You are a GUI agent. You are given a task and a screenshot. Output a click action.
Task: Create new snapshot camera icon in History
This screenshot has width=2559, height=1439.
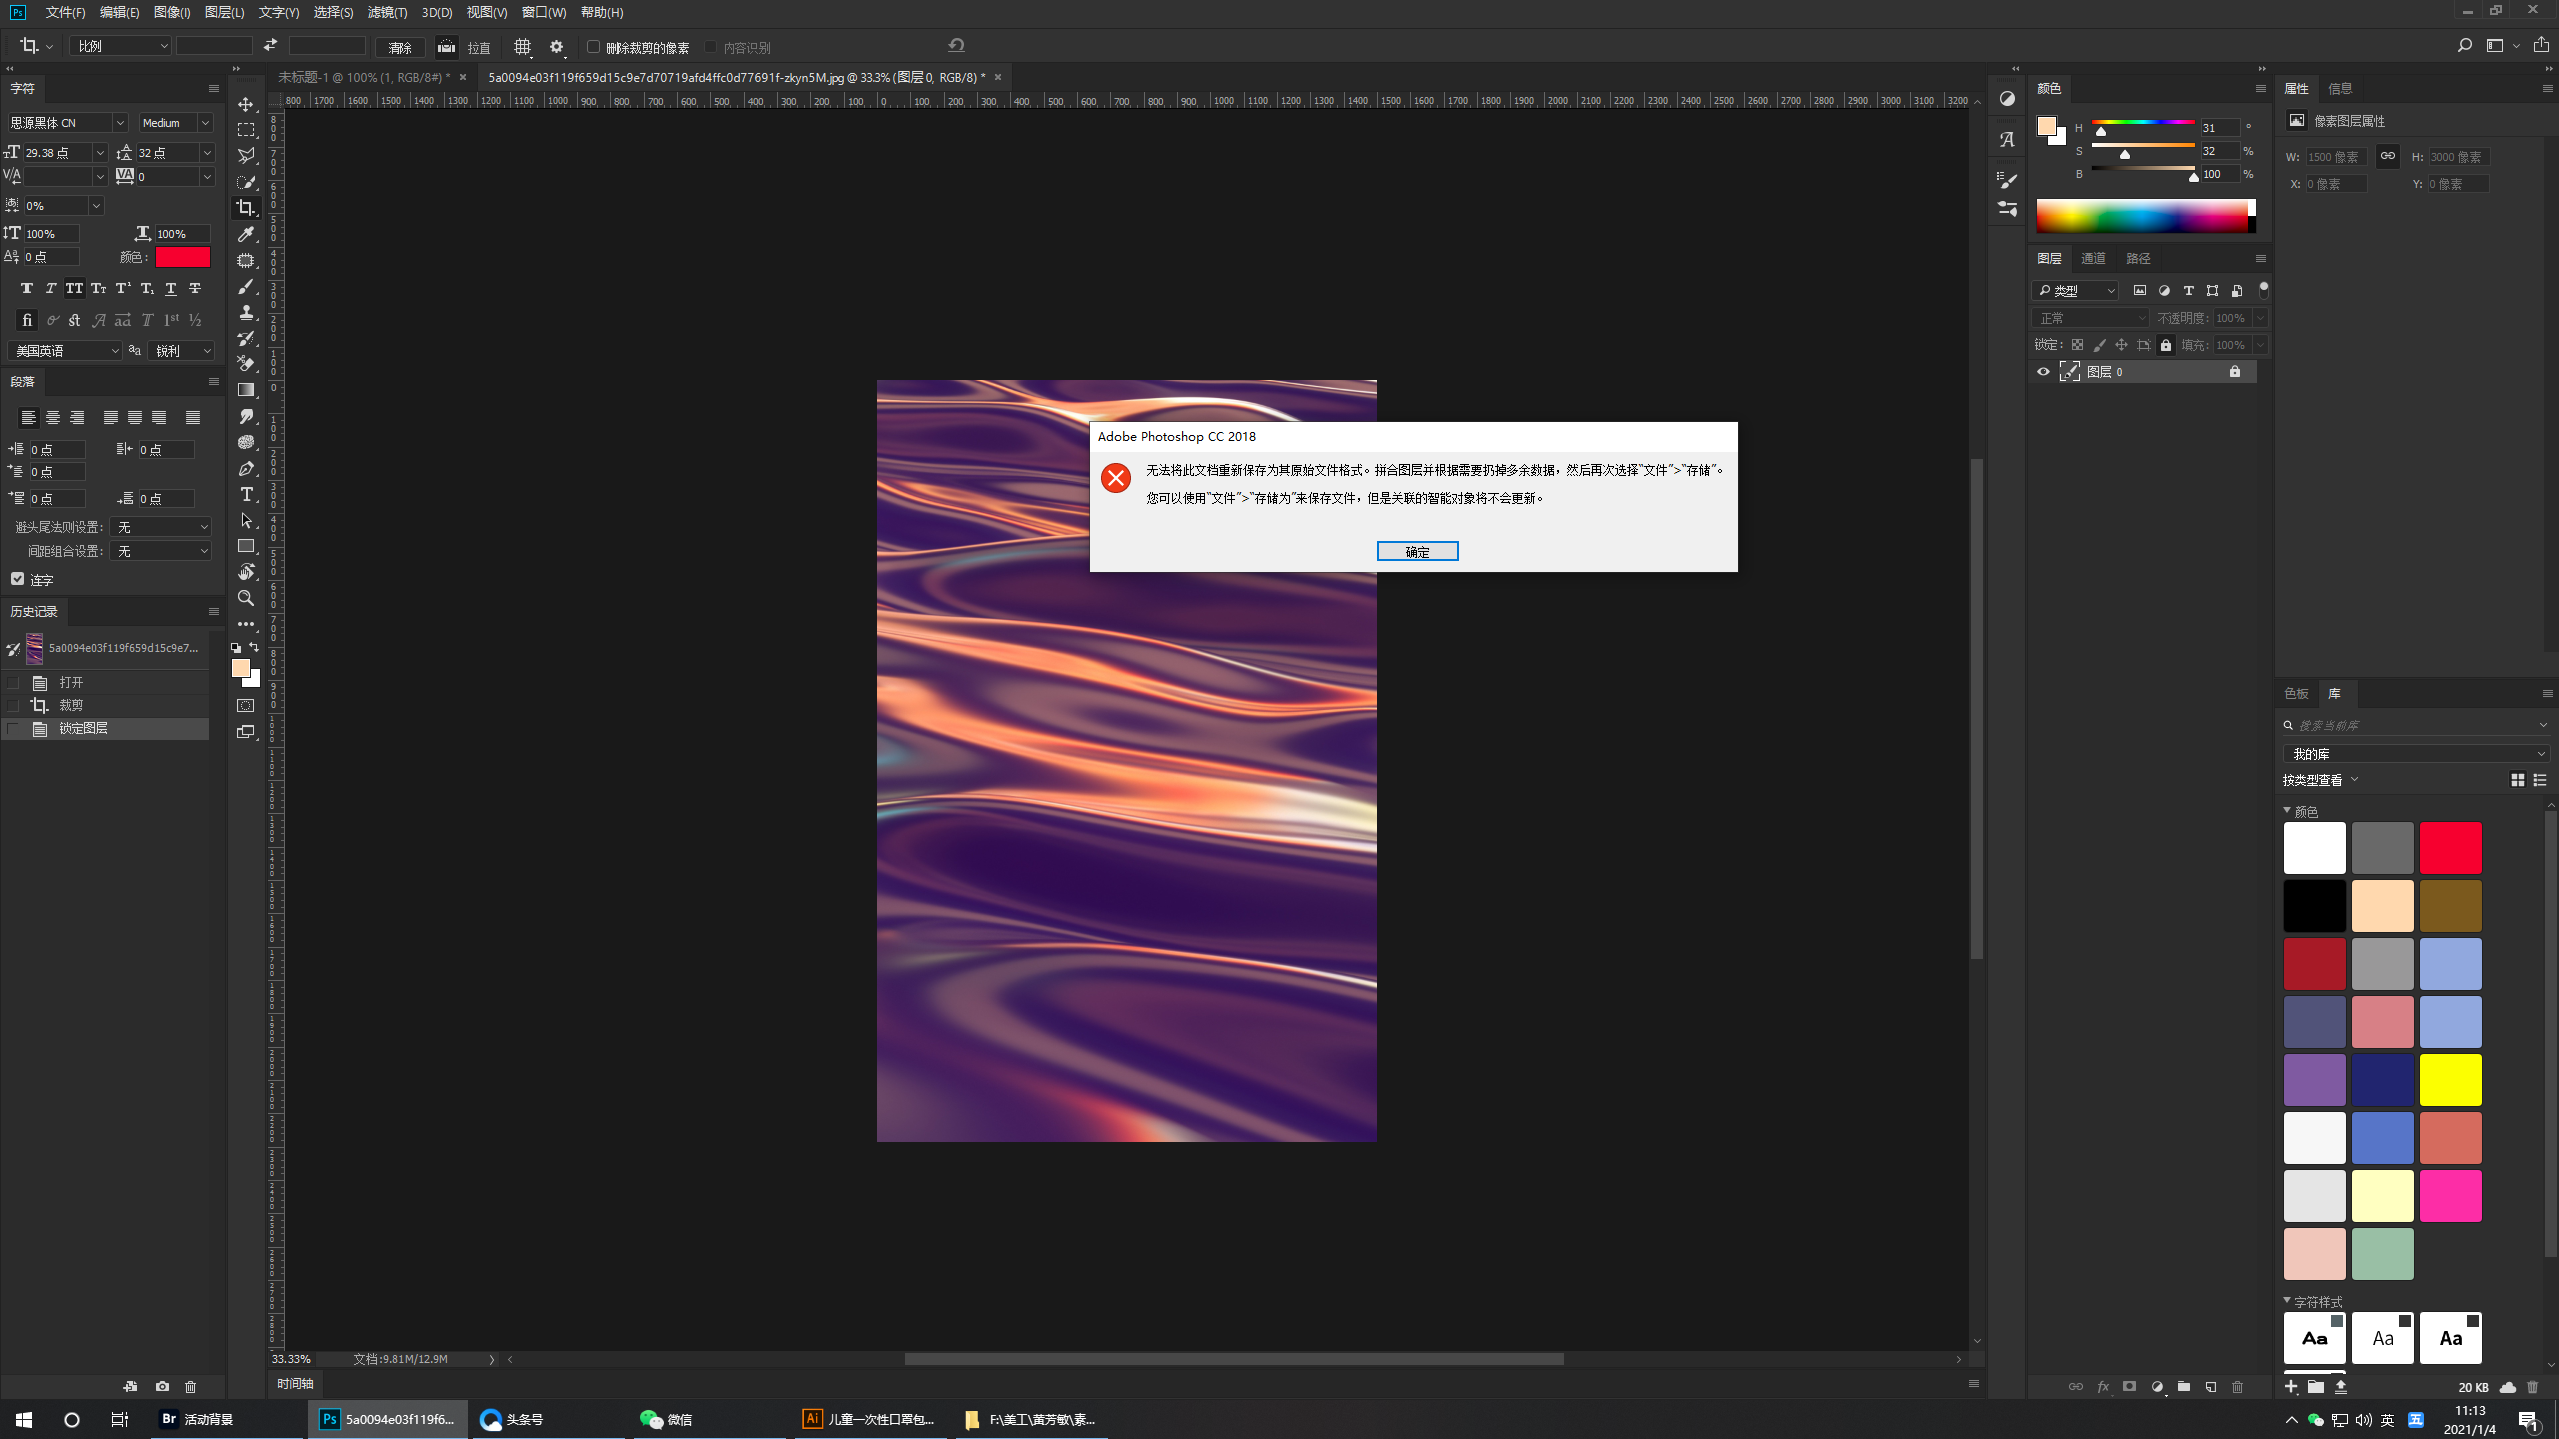[x=162, y=1386]
